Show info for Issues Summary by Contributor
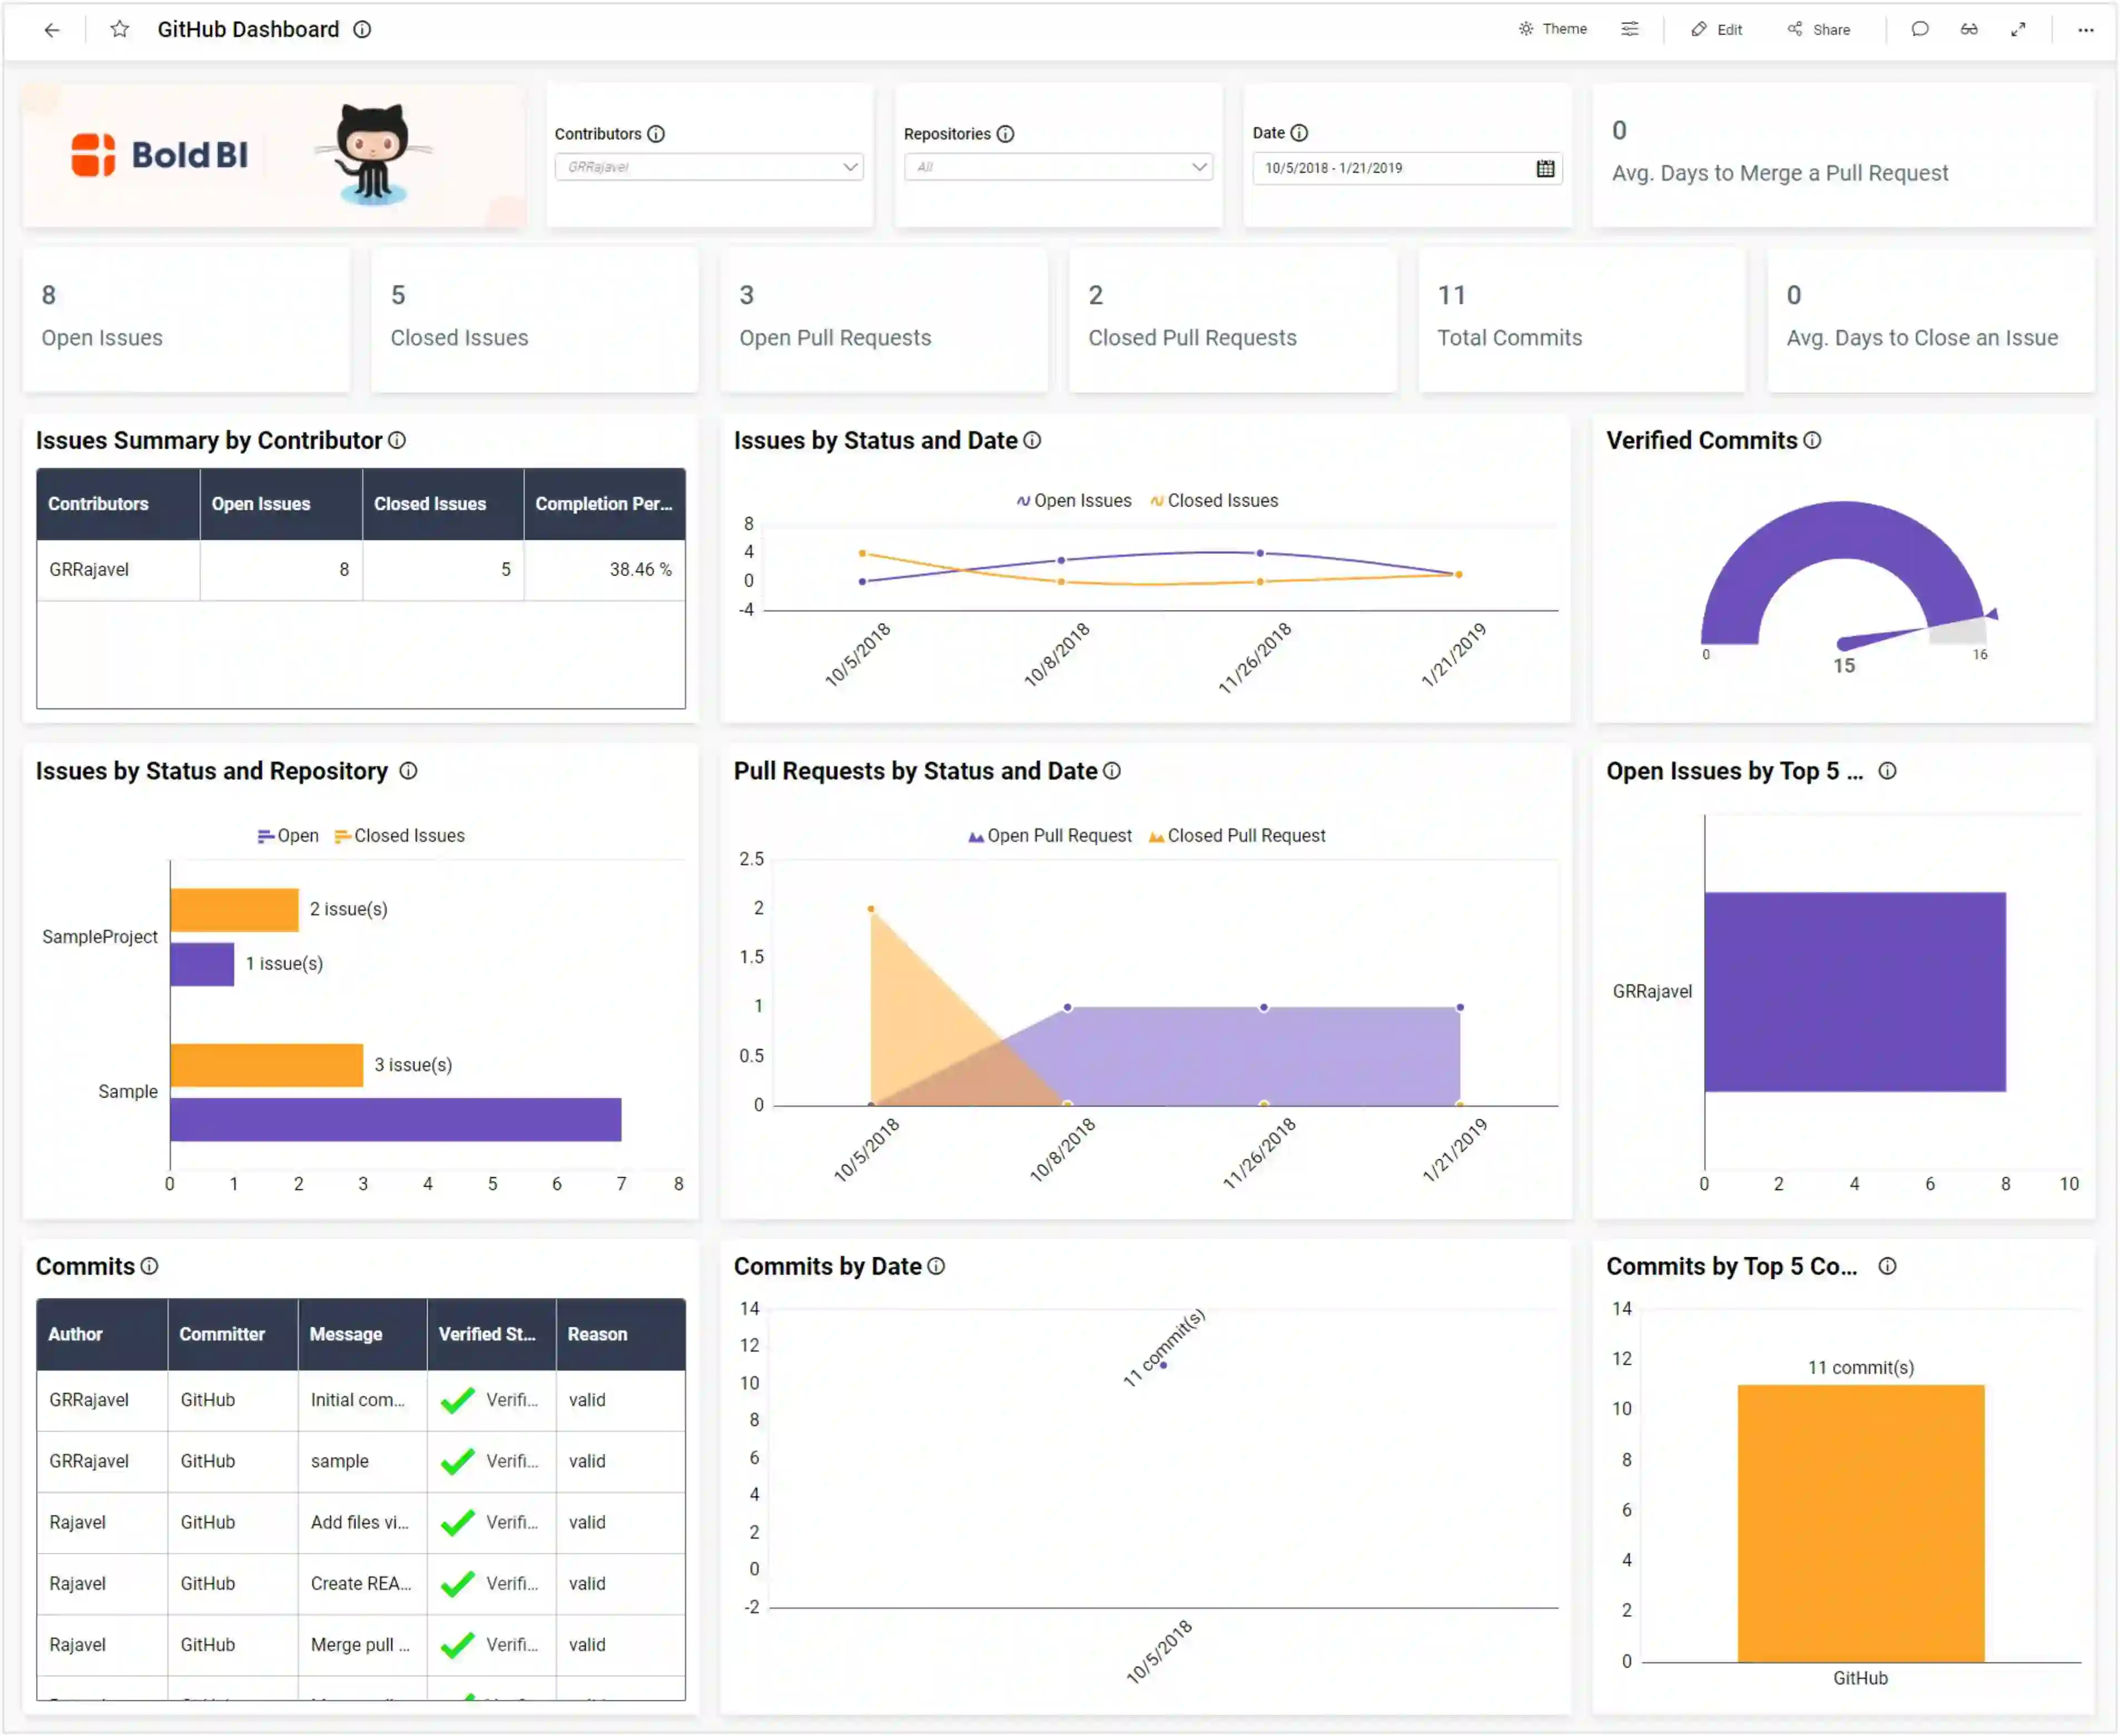2120x1736 pixels. (397, 440)
